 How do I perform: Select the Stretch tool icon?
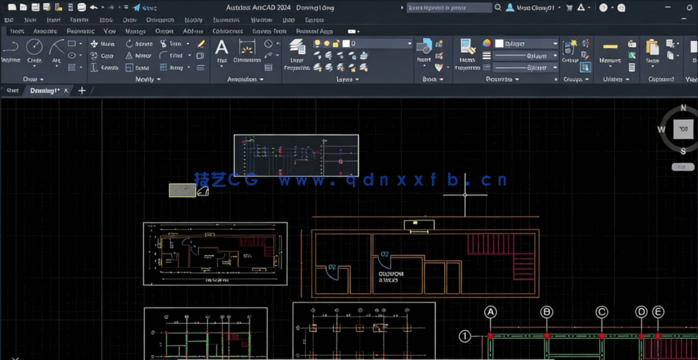coord(94,68)
